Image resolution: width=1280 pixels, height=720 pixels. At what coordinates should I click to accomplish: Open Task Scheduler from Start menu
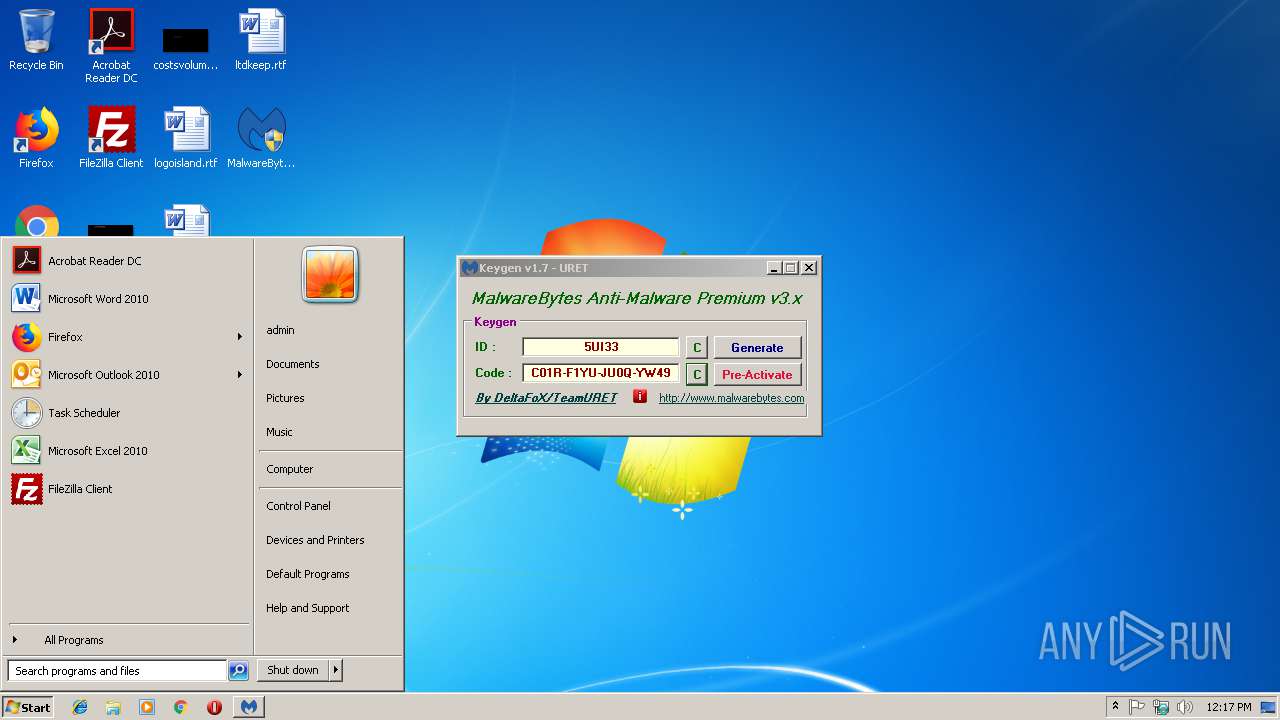pyautogui.click(x=128, y=413)
